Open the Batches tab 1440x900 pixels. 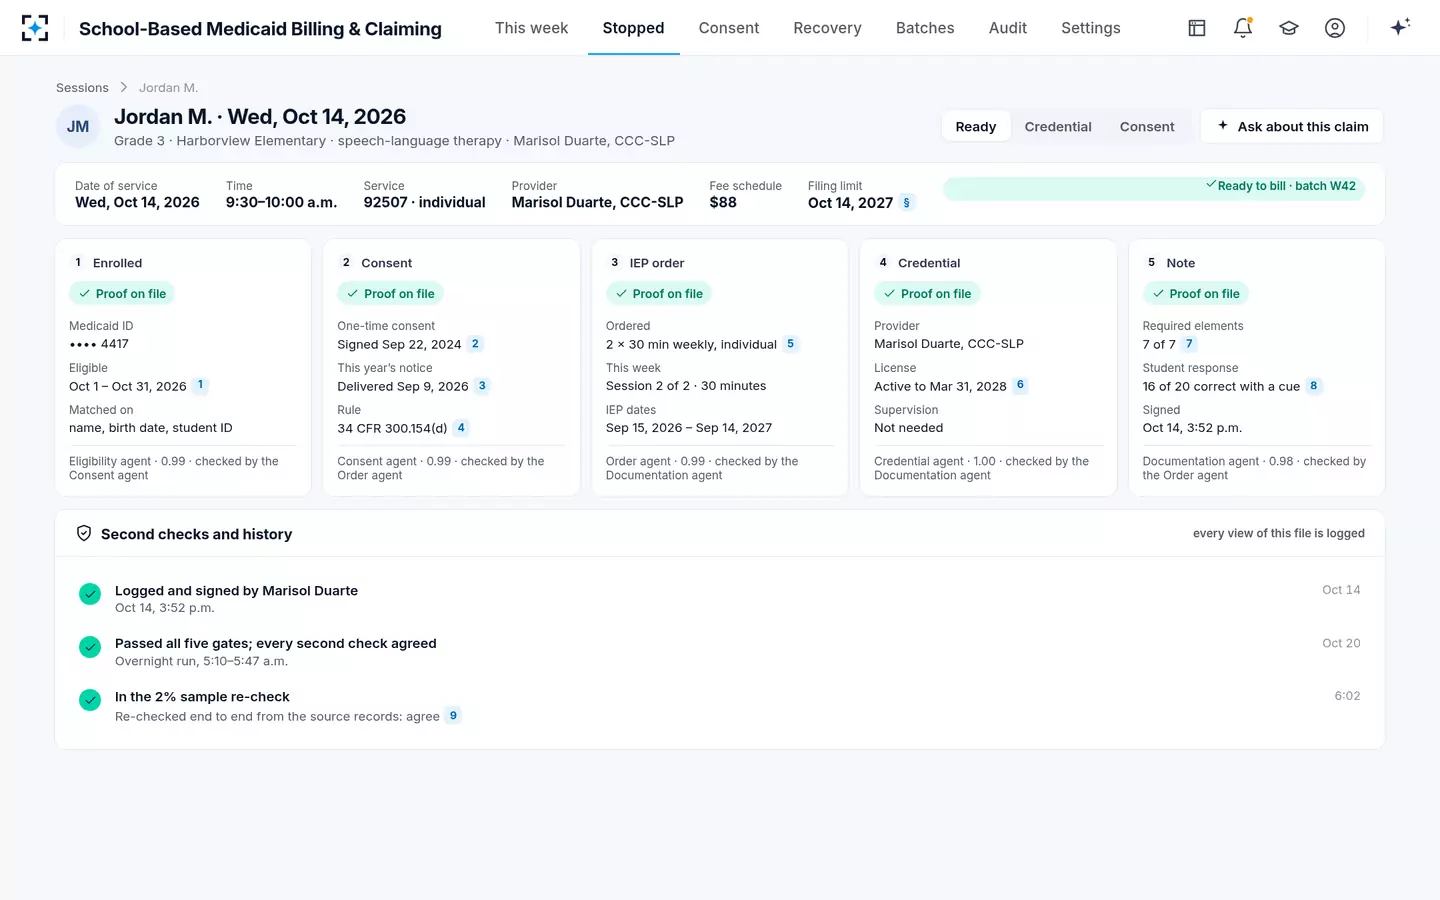pos(925,28)
